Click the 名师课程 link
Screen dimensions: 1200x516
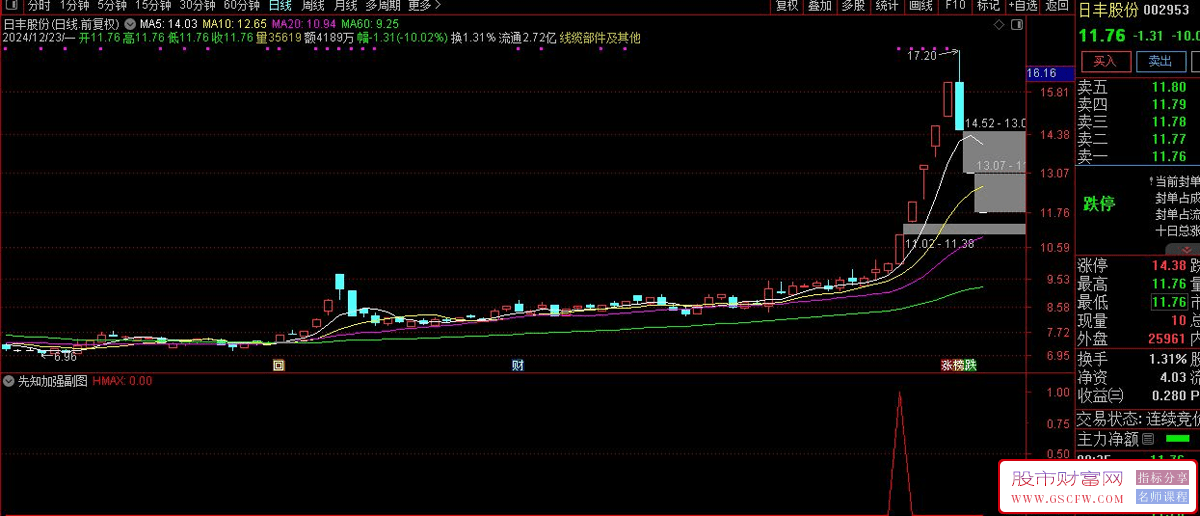[x=1164, y=496]
